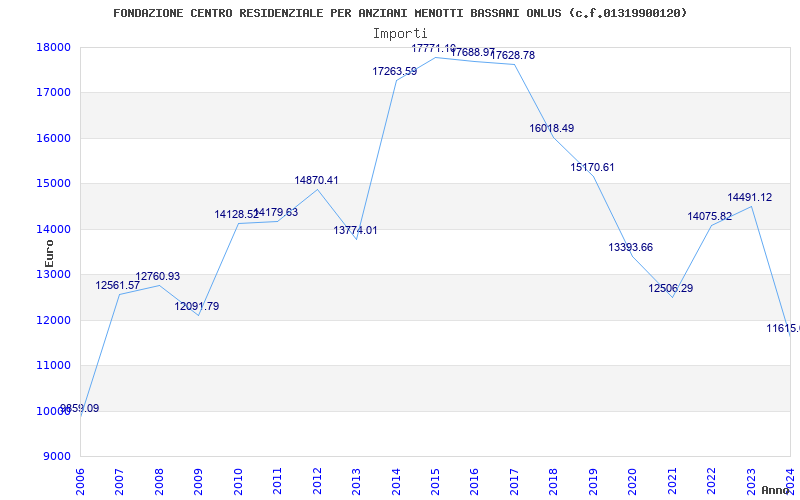Click x-axis year 2022
Screen dimensions: 800x500
click(x=712, y=482)
